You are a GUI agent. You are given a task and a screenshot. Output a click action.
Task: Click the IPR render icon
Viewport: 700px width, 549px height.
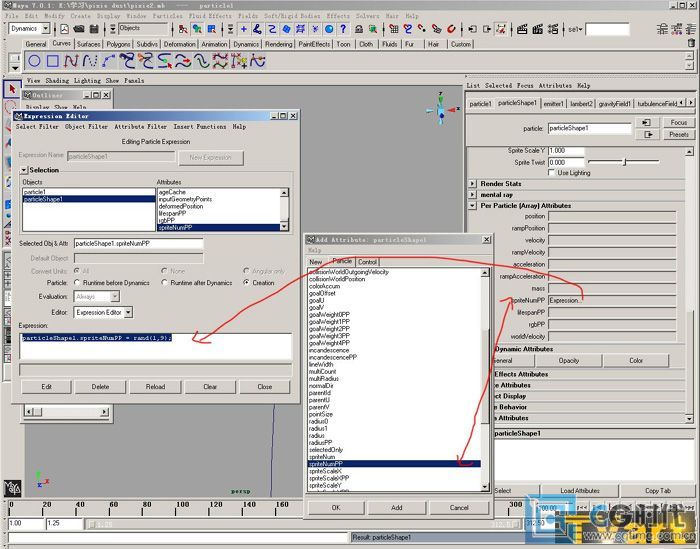(x=538, y=29)
